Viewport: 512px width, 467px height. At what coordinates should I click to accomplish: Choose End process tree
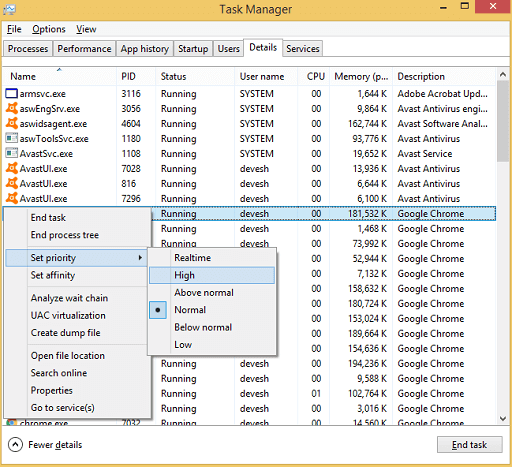pyautogui.click(x=76, y=235)
